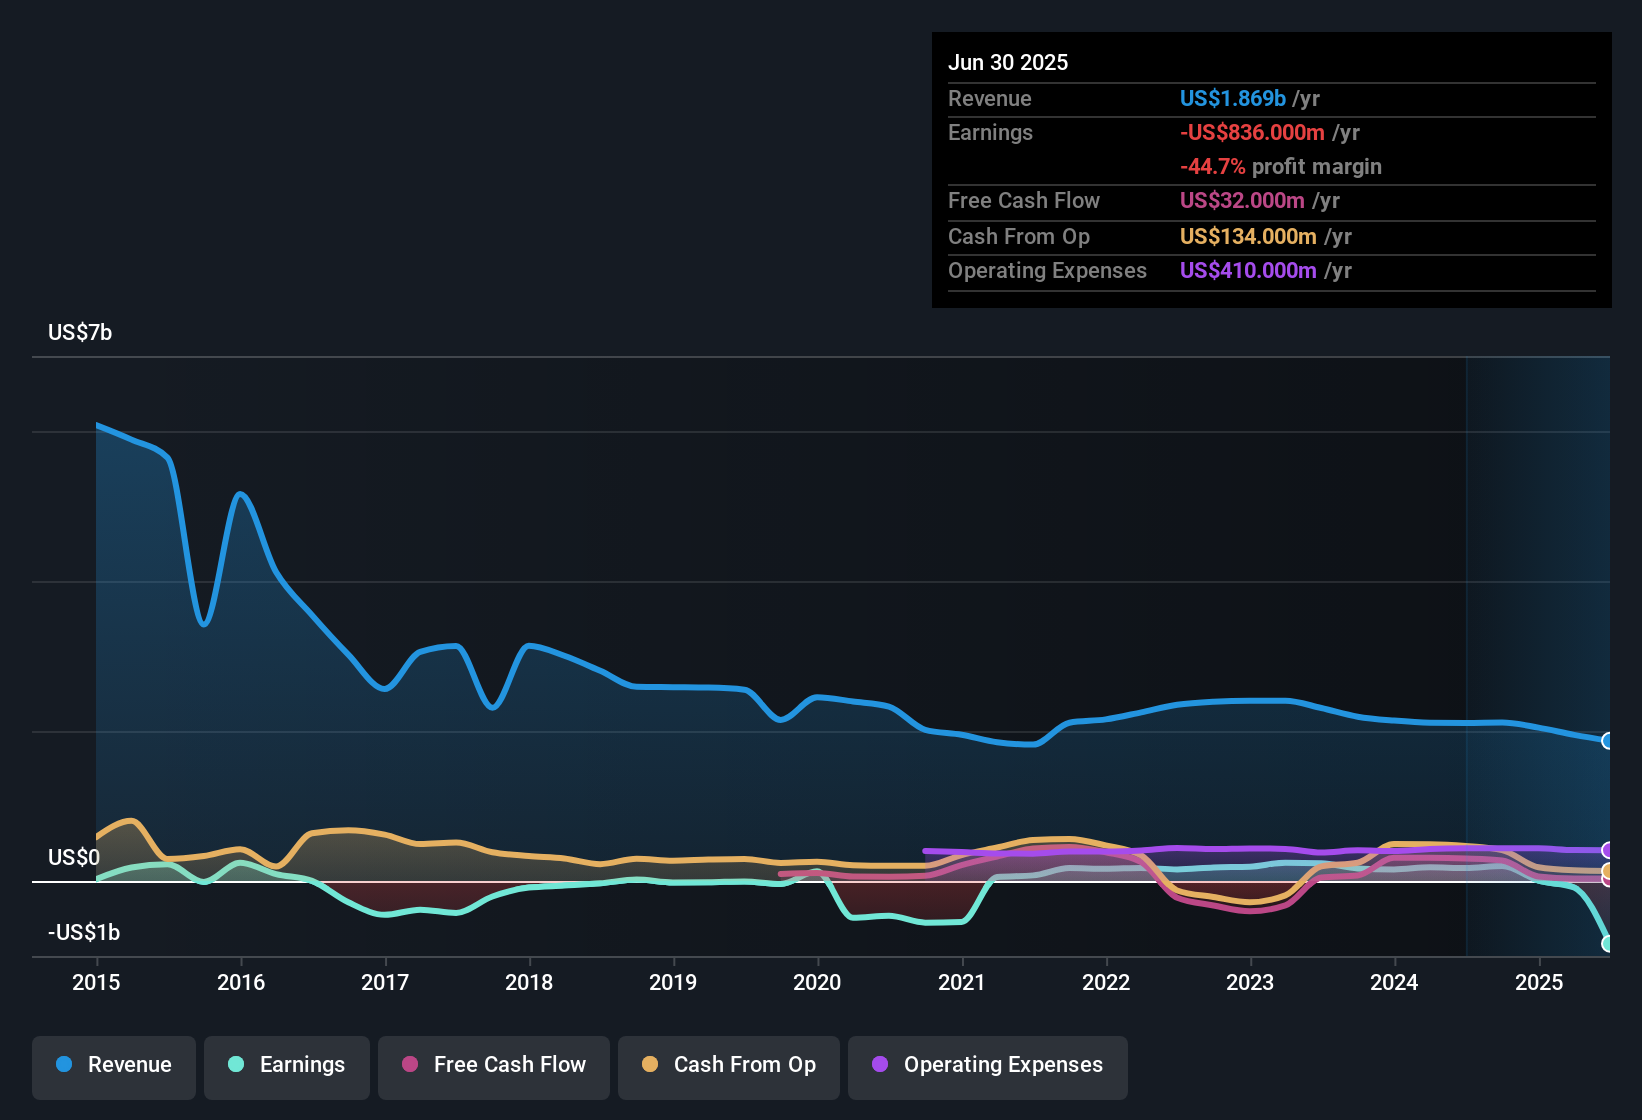Click the orange Cash From Op legend dot
This screenshot has width=1642, height=1120.
click(650, 1065)
